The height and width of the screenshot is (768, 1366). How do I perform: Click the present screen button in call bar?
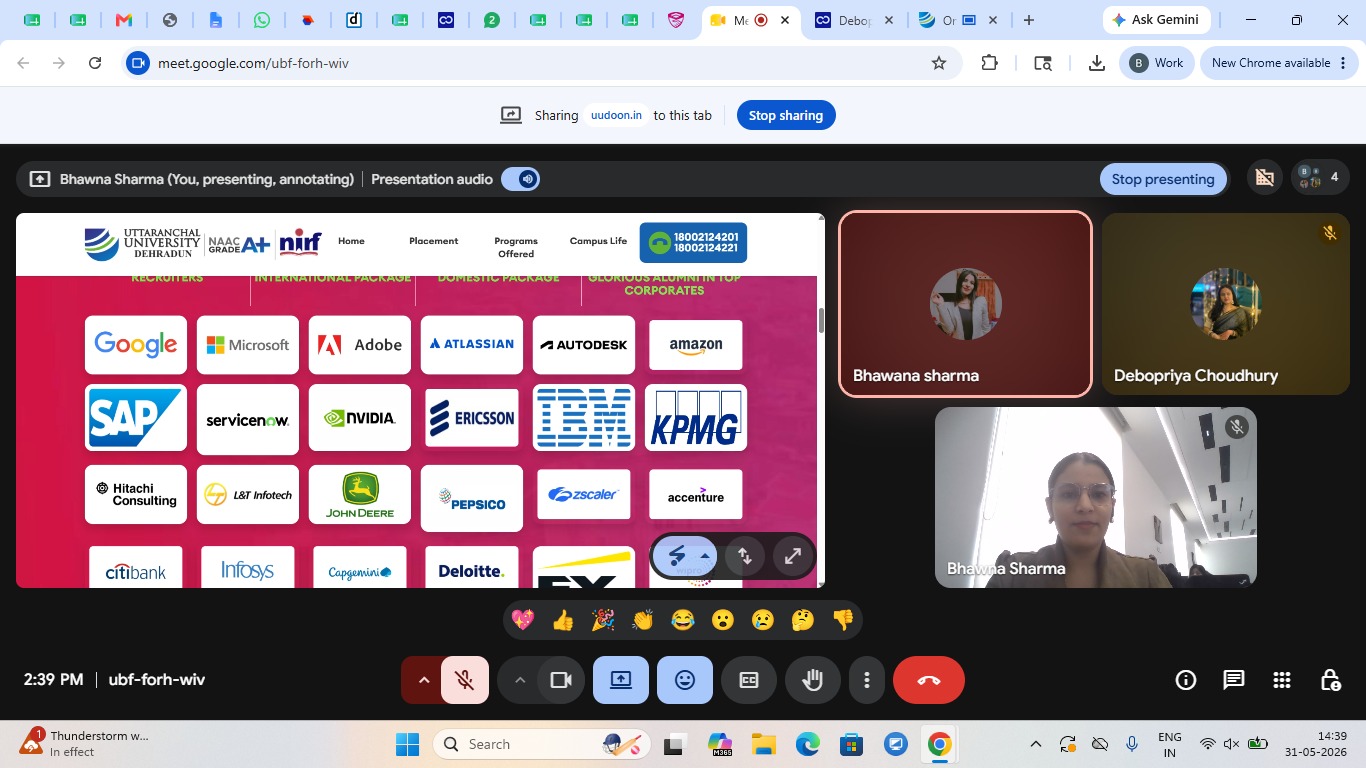click(621, 680)
